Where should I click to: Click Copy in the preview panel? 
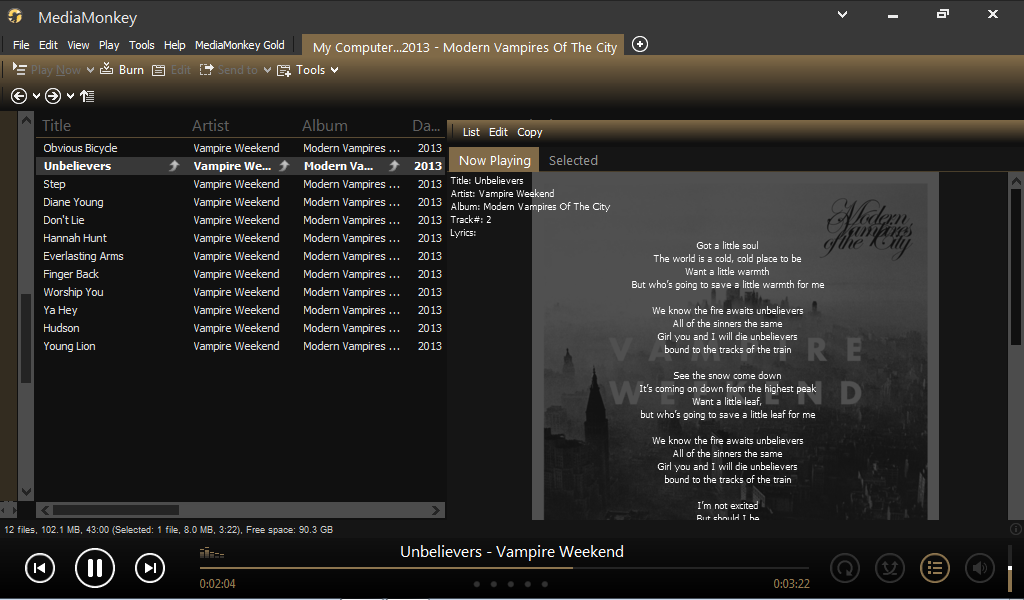(530, 132)
